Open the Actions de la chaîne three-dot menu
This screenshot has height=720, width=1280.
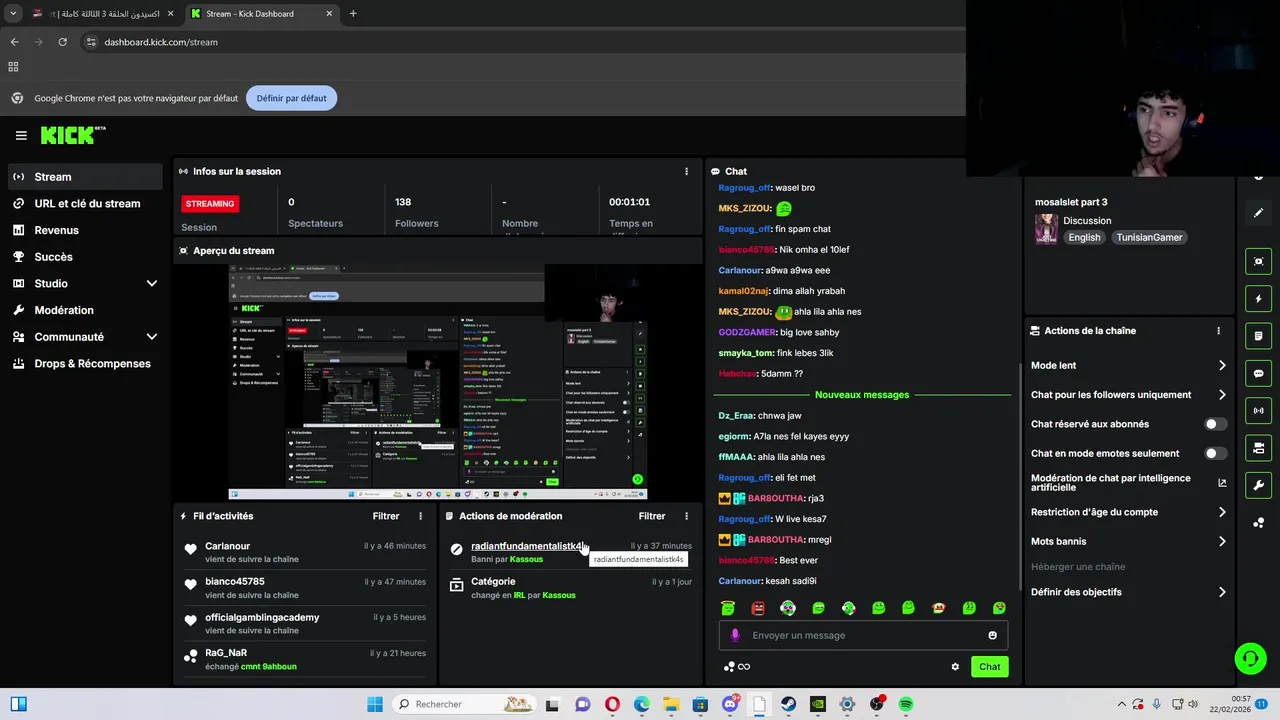1218,331
